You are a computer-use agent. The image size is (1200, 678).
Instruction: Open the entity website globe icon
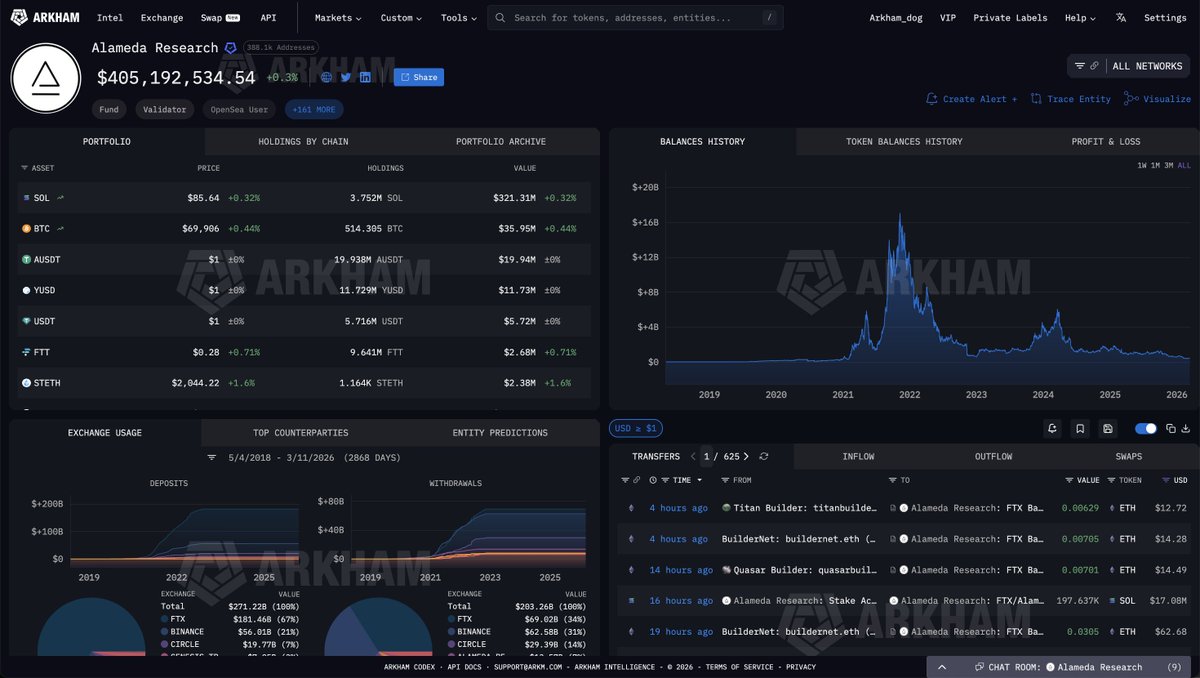(326, 77)
